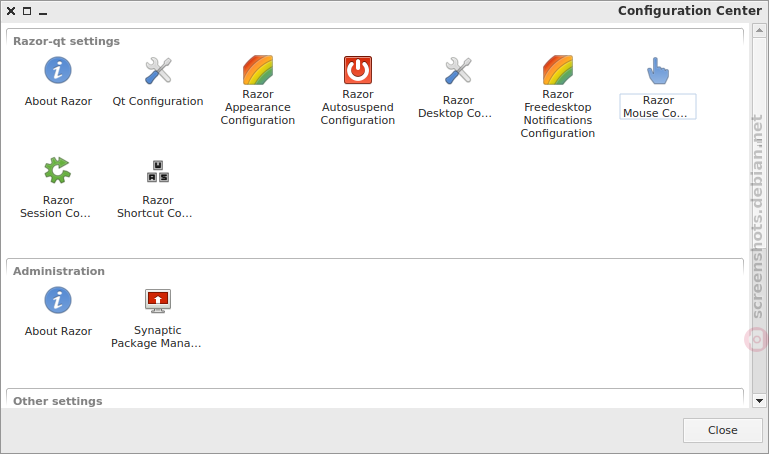This screenshot has width=769, height=454.
Task: Click the Other settings section header
Action: [58, 401]
